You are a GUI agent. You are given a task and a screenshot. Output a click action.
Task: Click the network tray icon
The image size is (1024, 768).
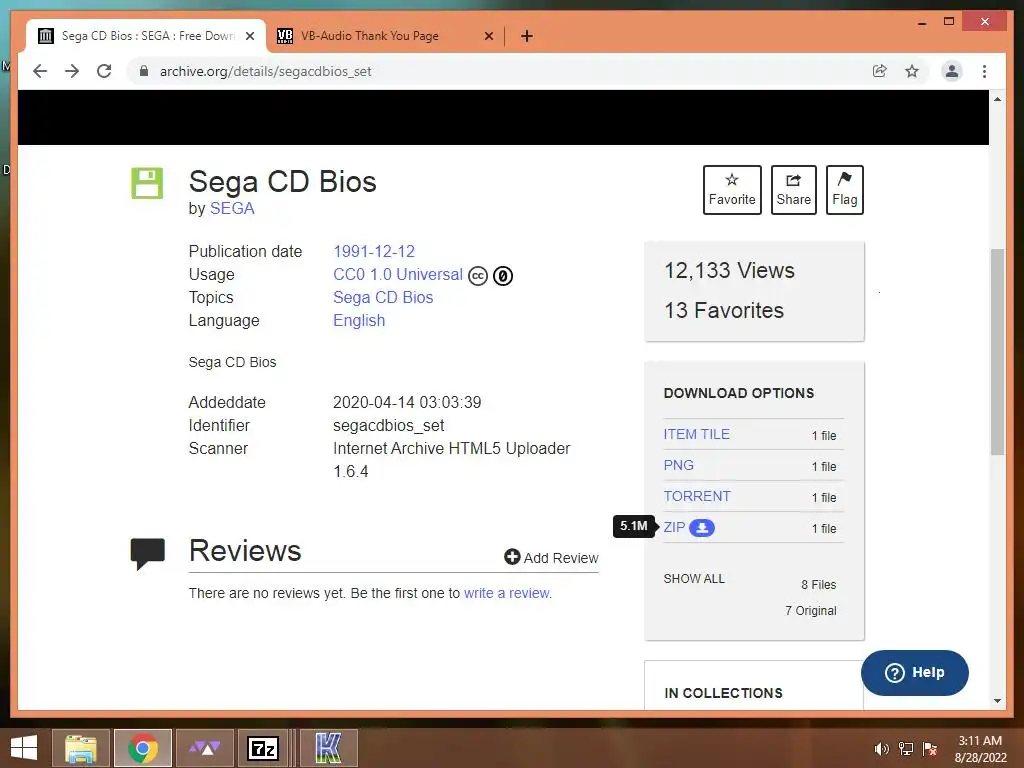coord(906,749)
